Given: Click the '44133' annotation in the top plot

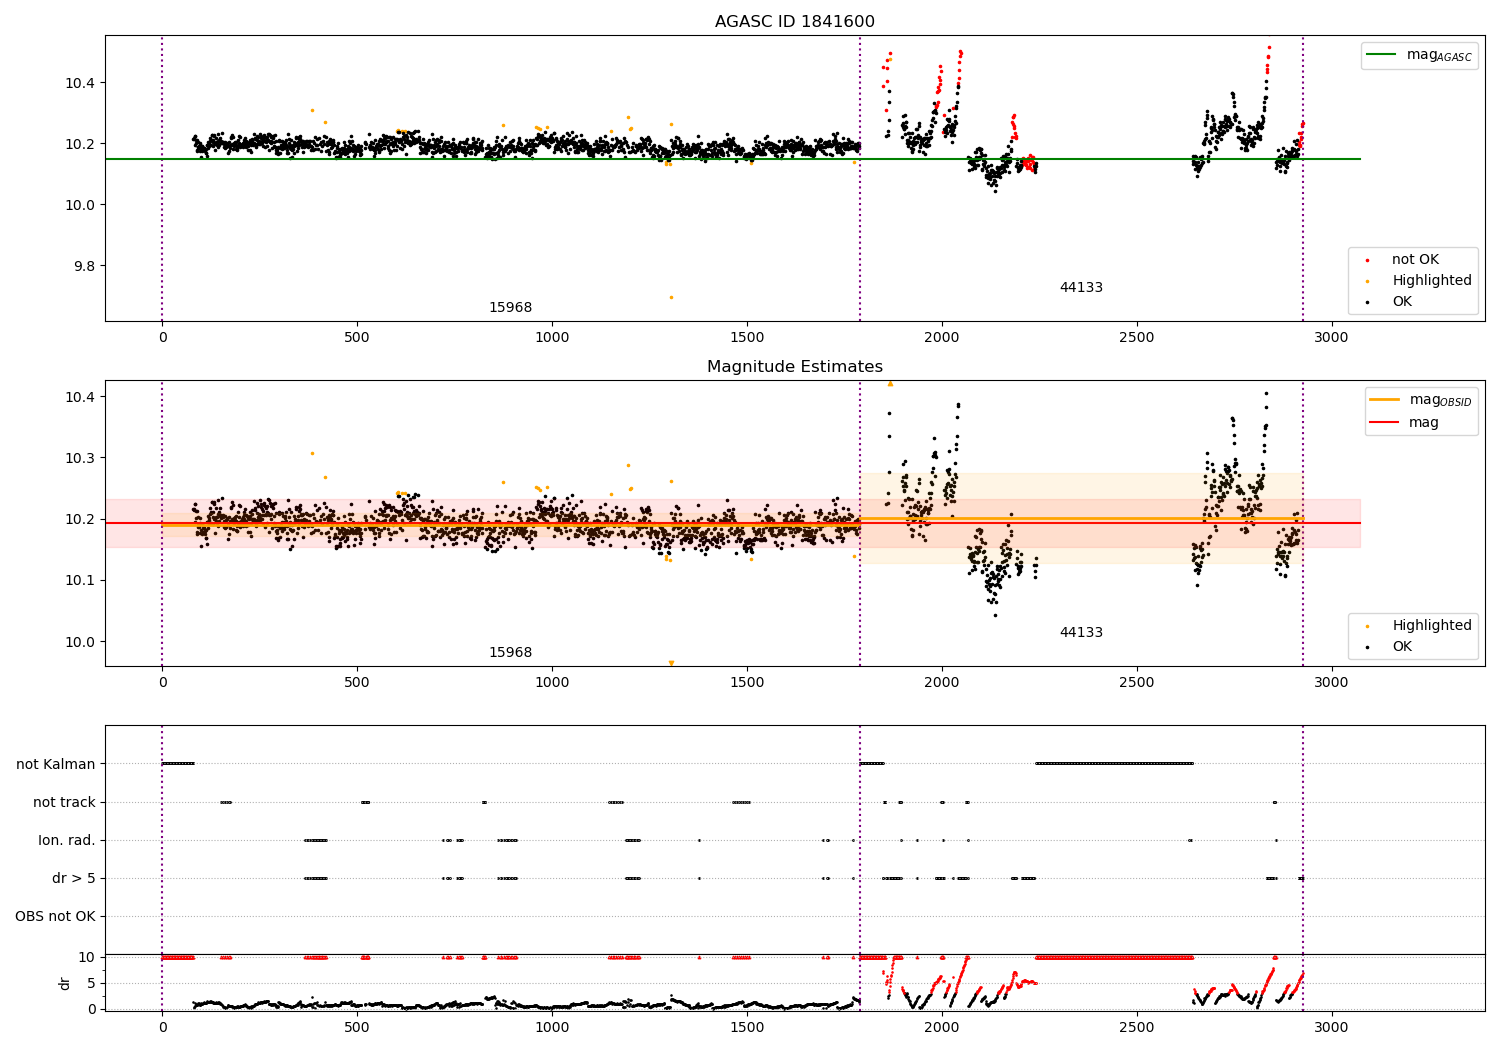Looking at the screenshot, I should tap(1081, 288).
